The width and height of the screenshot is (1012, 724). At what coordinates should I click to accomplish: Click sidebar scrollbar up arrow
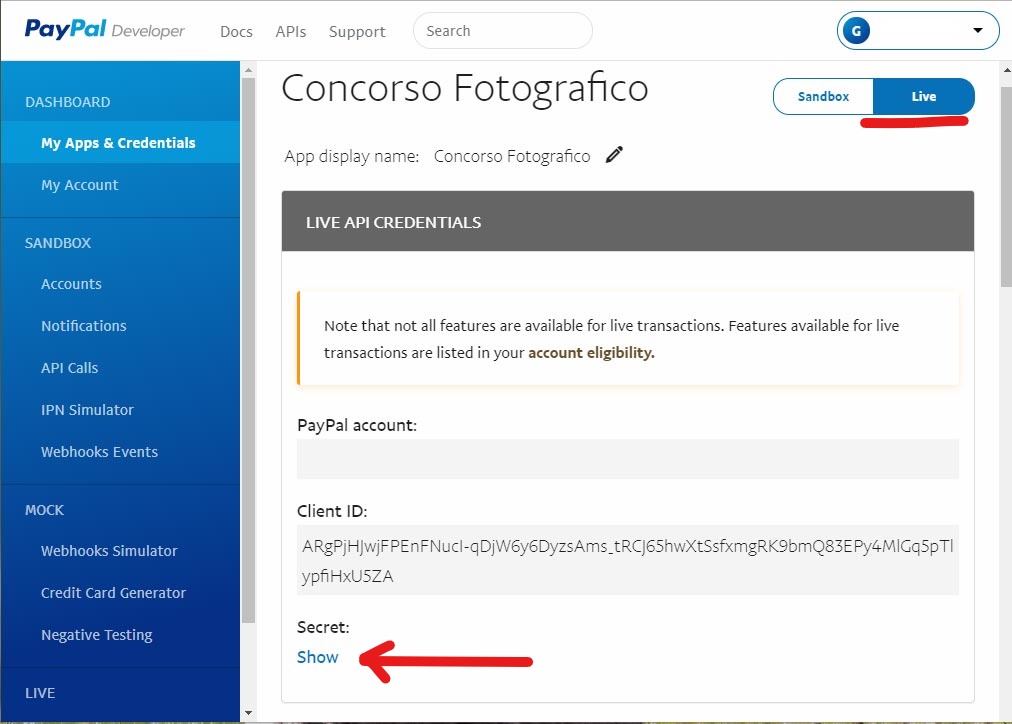pos(248,69)
